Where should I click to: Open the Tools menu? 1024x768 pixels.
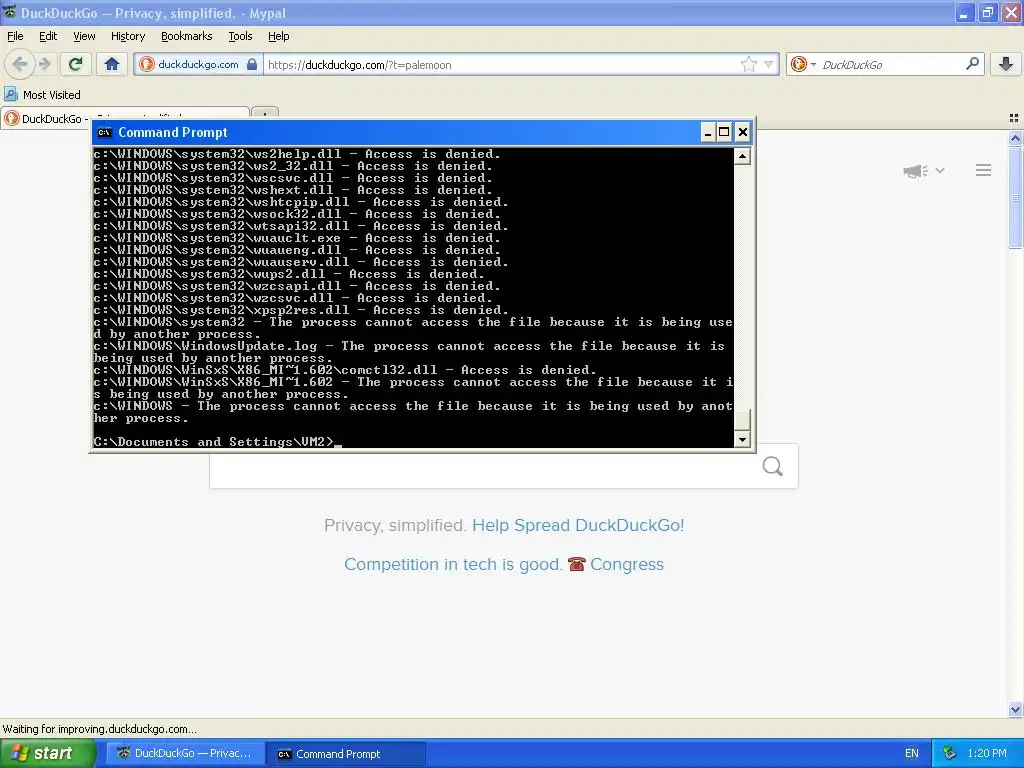(x=240, y=36)
